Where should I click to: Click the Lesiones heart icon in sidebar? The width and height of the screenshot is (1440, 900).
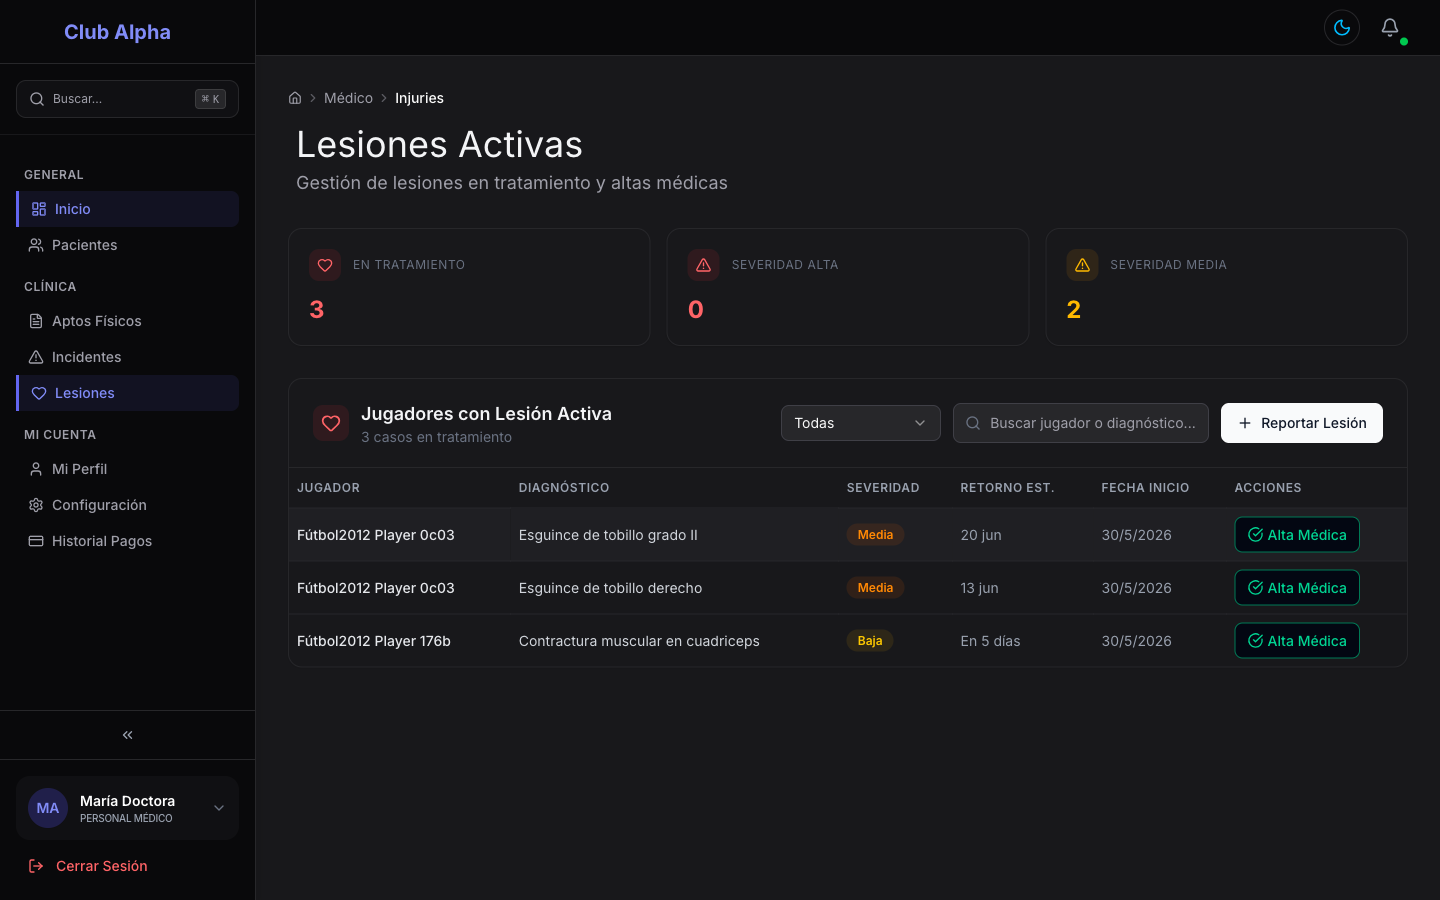coord(39,393)
